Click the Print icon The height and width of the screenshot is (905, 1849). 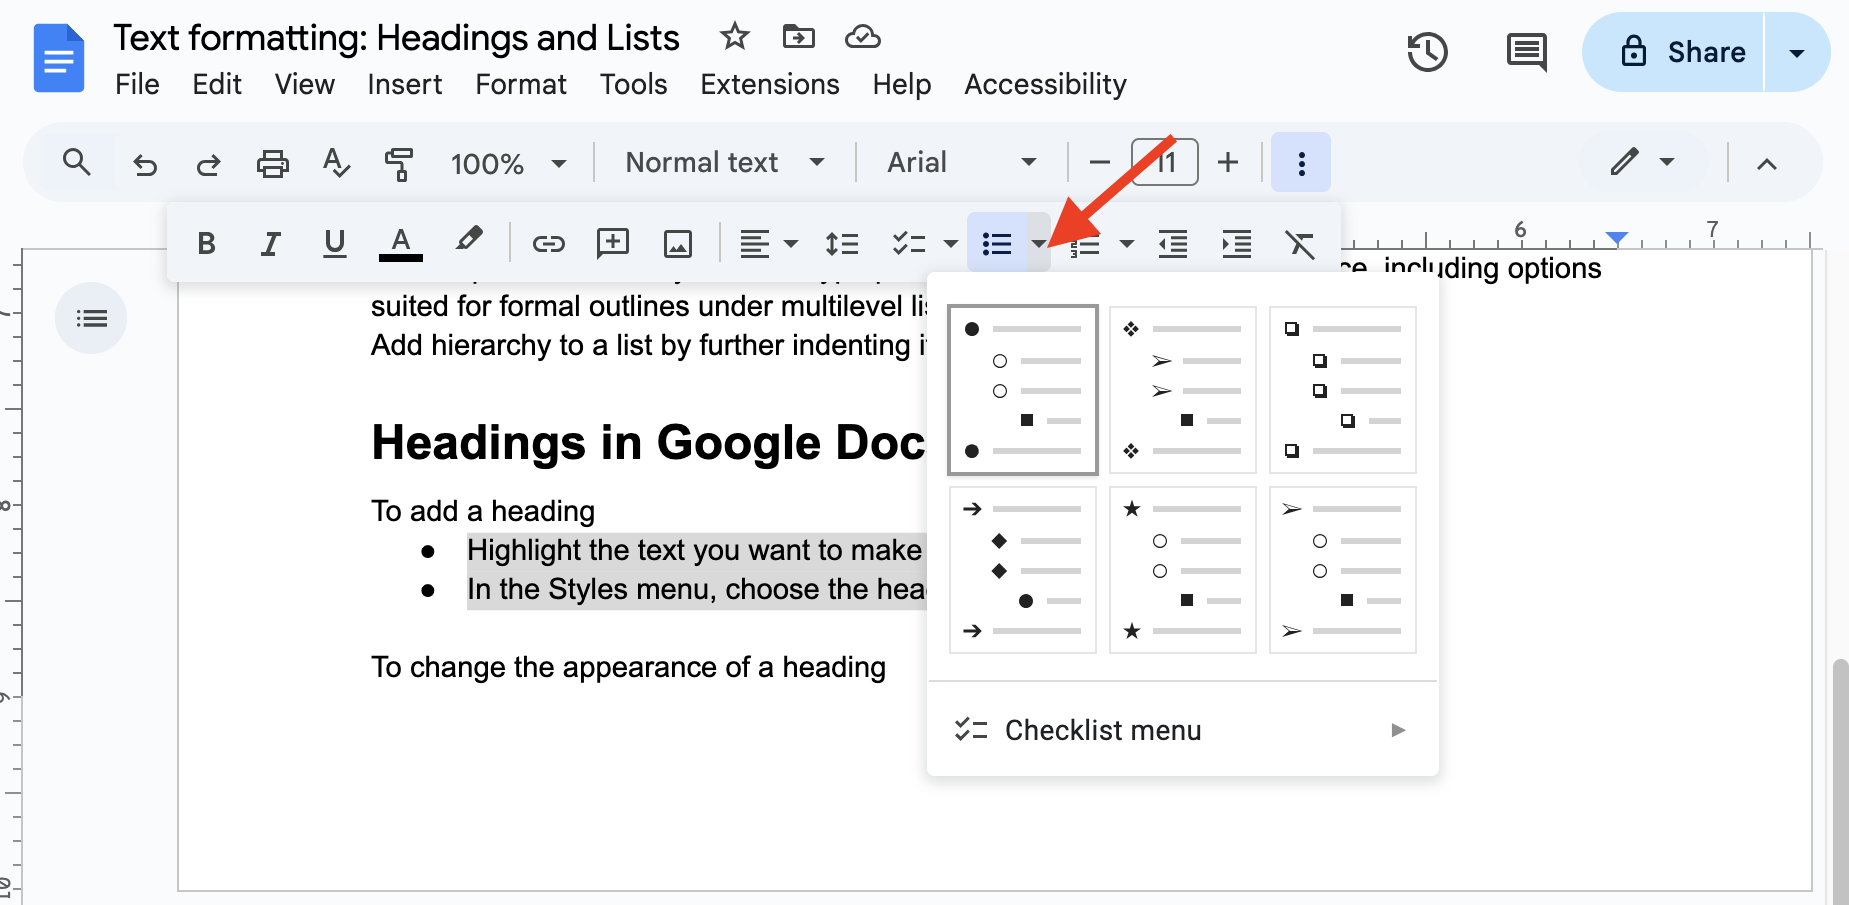pyautogui.click(x=272, y=162)
